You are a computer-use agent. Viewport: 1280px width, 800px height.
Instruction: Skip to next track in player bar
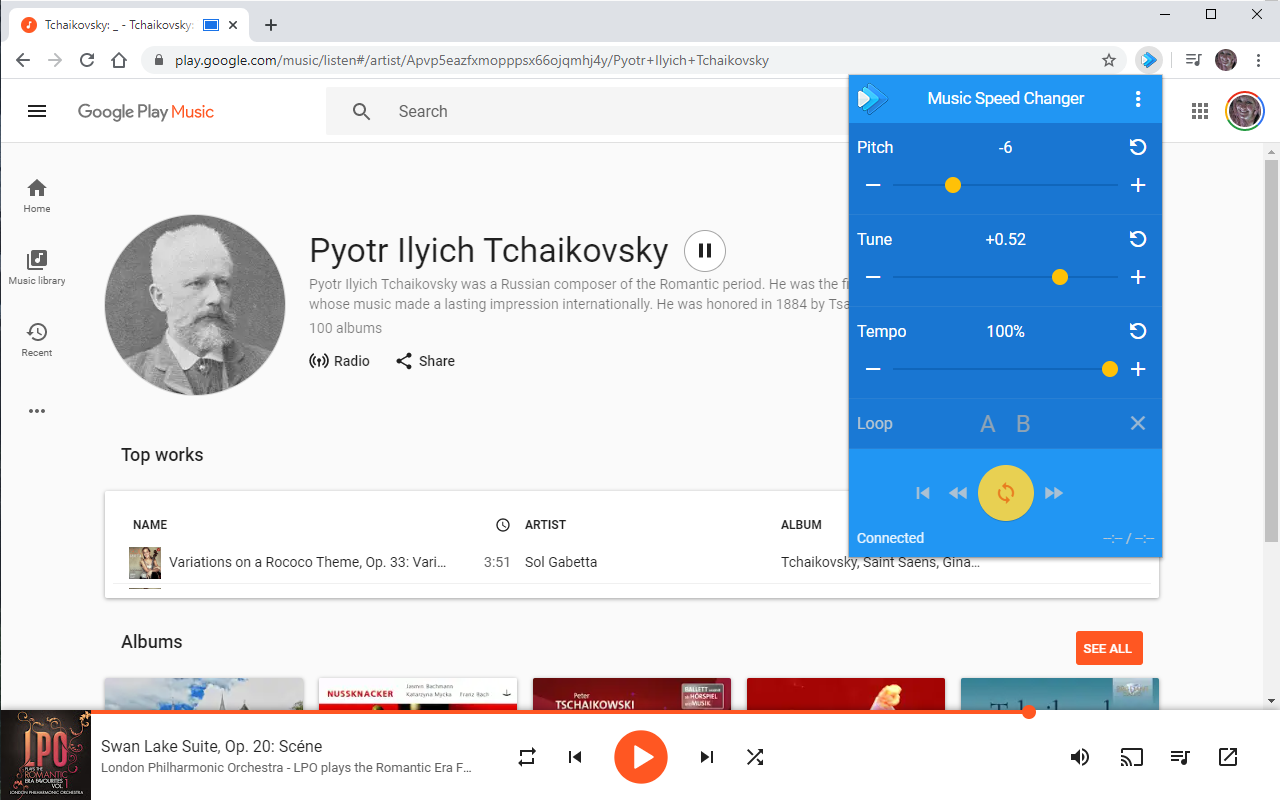pyautogui.click(x=707, y=757)
